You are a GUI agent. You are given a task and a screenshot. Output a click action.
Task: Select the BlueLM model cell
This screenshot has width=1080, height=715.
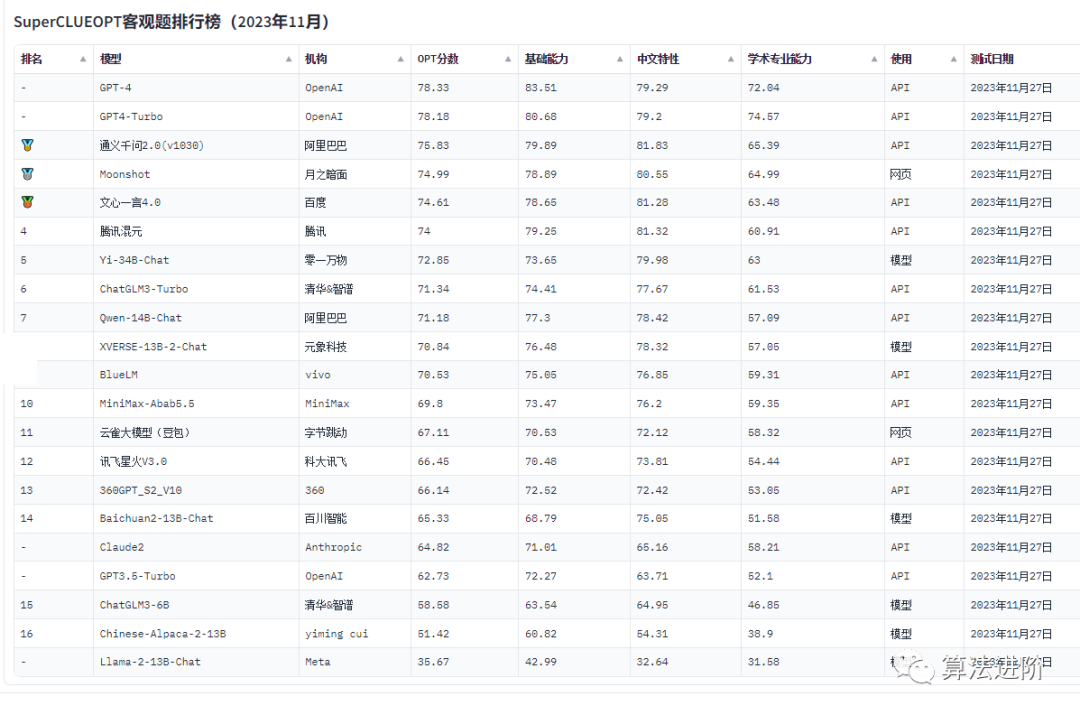[x=196, y=375]
